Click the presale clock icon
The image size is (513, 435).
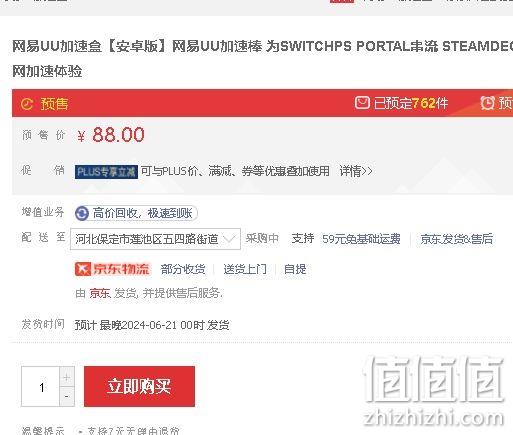[x=27, y=104]
